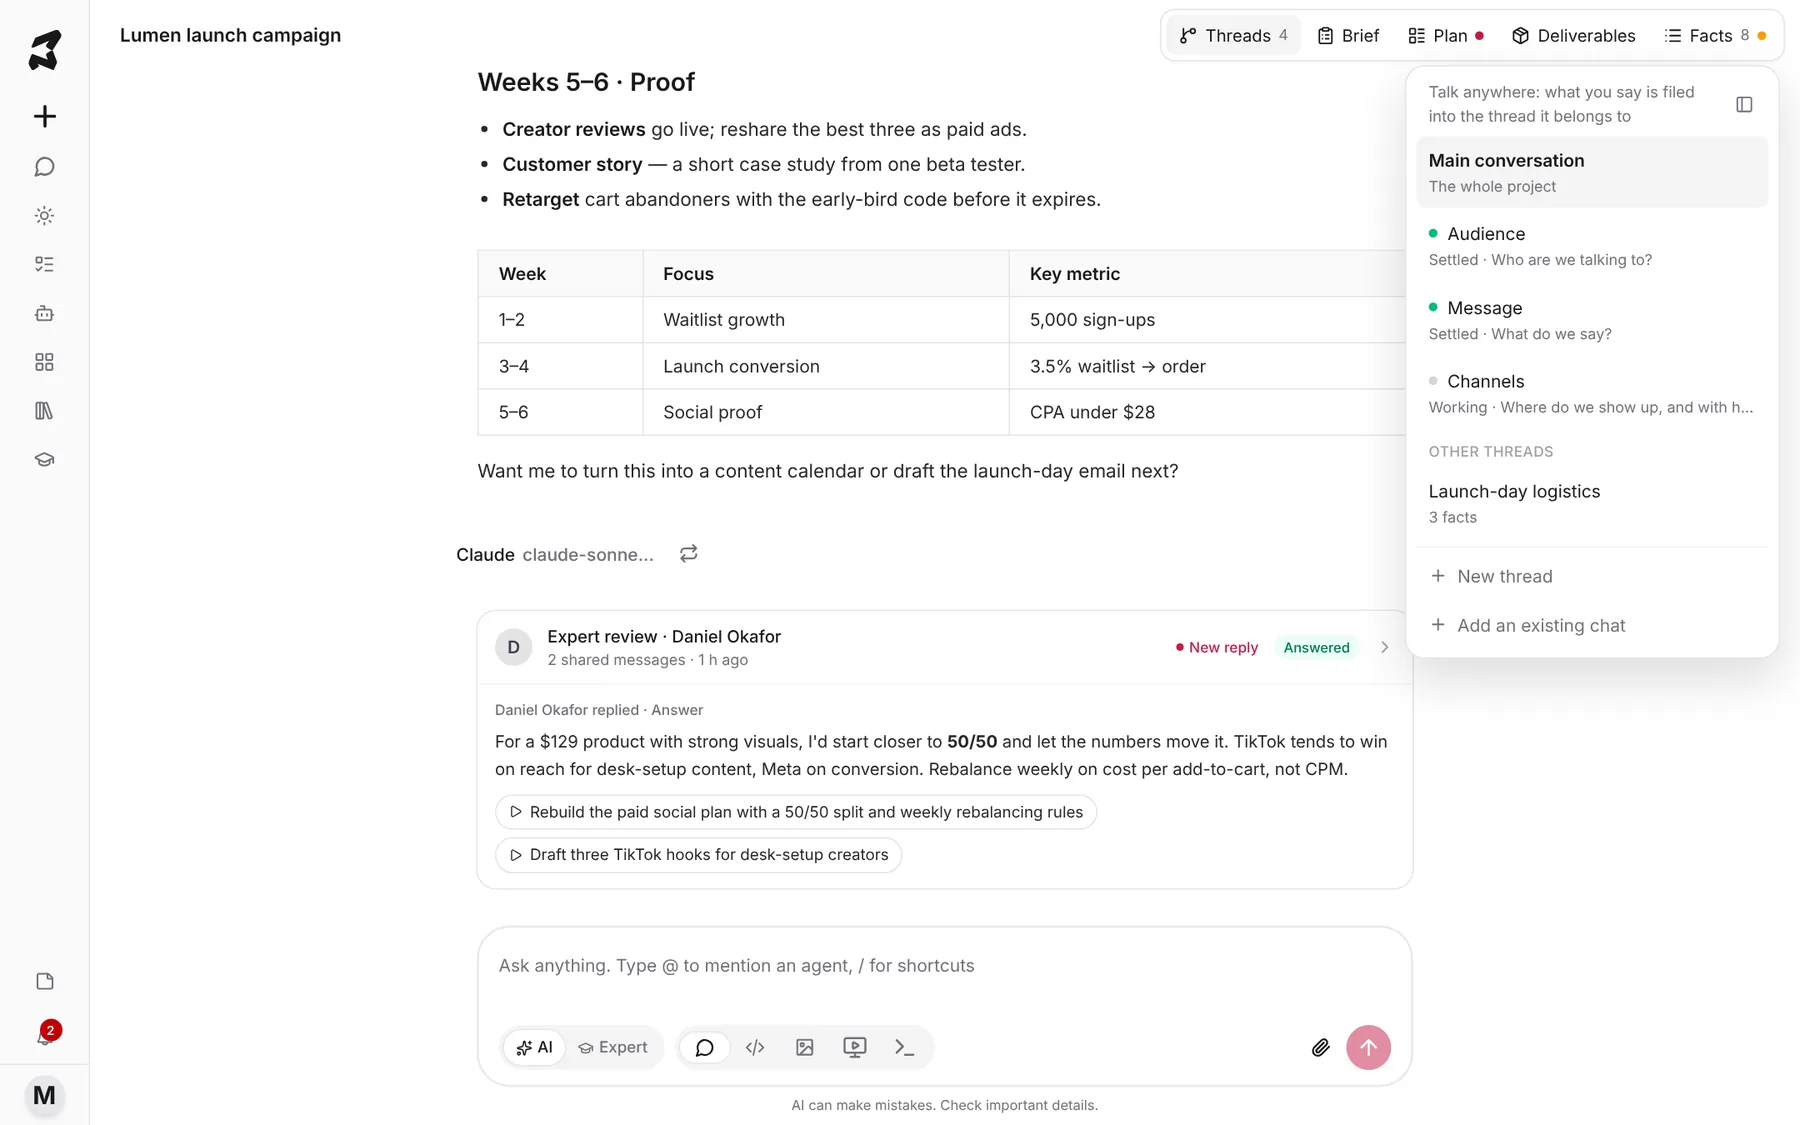Open the Channels thread
Viewport: 1800px width, 1125px height.
1592,393
